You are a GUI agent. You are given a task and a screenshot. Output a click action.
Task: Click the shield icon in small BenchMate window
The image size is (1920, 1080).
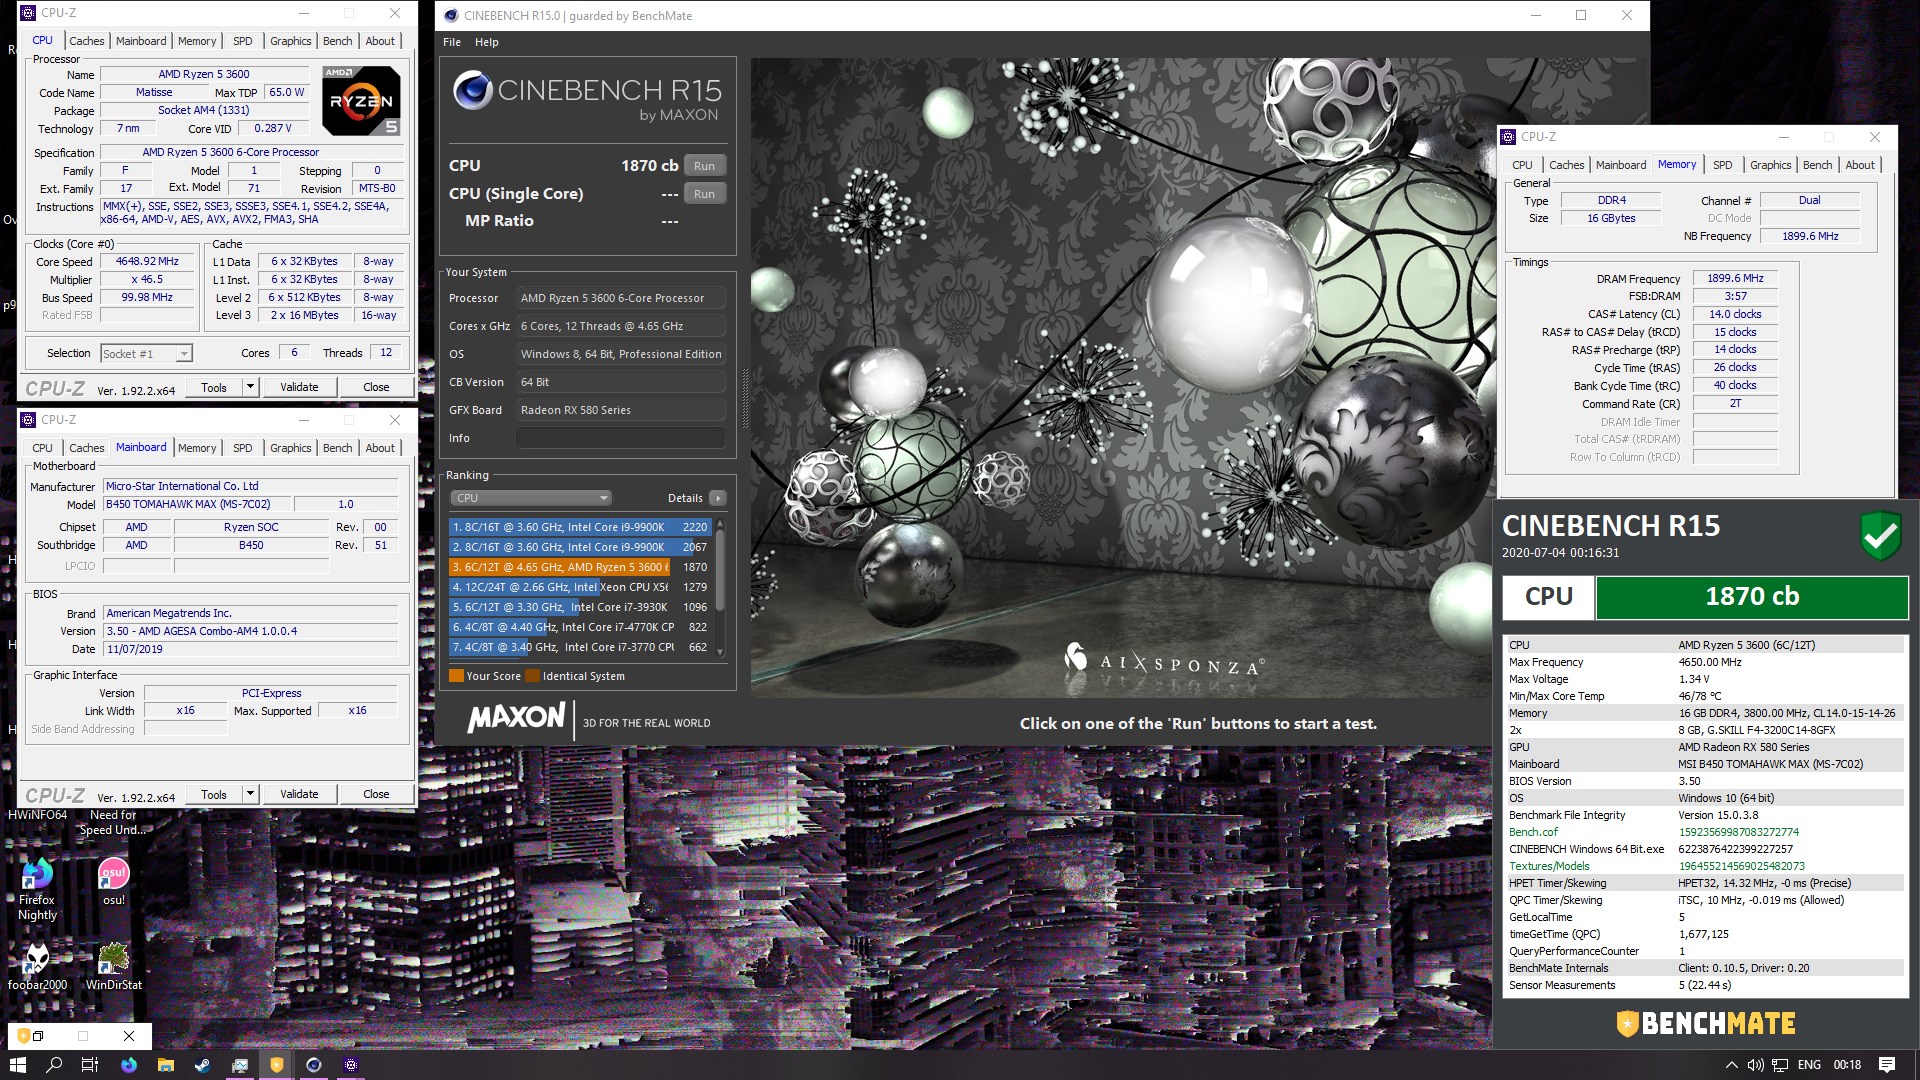pos(23,1036)
